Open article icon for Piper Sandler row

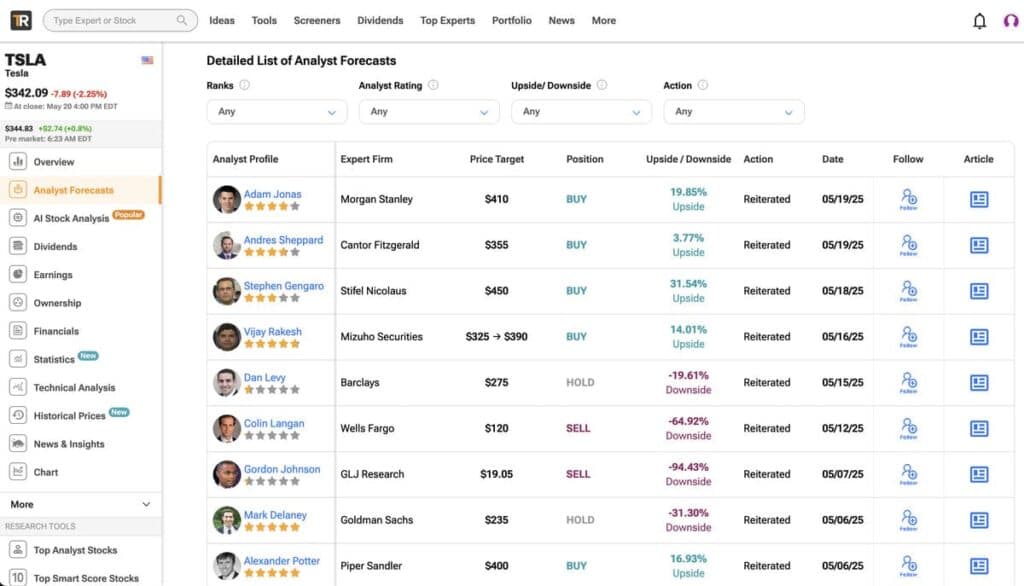point(978,566)
